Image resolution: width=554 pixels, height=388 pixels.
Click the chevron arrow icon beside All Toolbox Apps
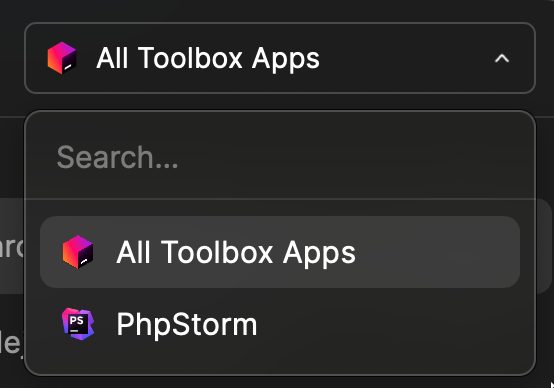[502, 58]
